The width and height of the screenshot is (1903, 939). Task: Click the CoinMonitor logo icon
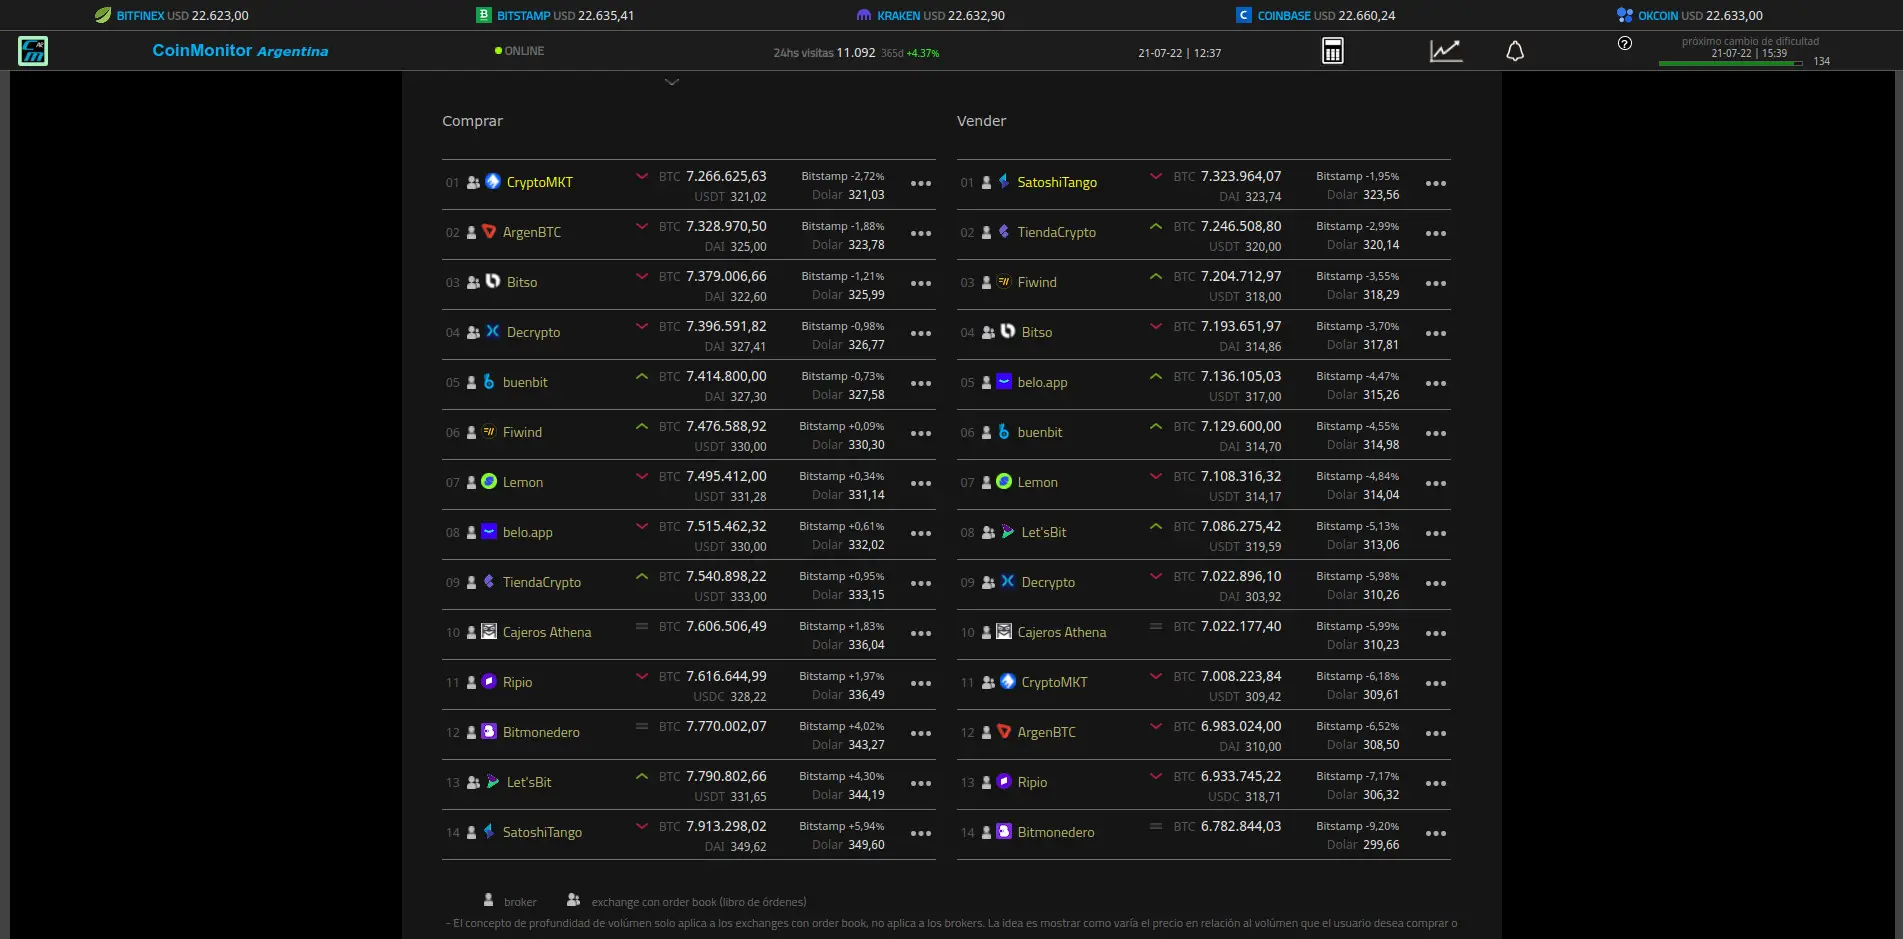coord(33,51)
